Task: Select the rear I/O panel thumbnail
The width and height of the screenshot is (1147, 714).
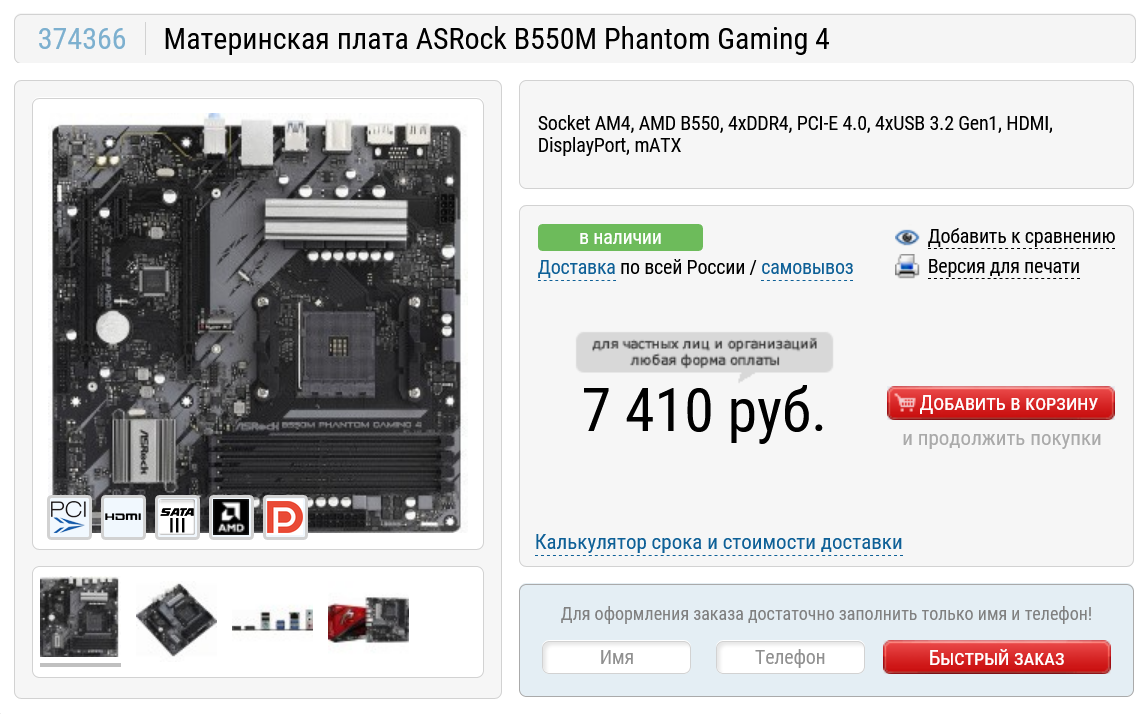Action: [272, 620]
